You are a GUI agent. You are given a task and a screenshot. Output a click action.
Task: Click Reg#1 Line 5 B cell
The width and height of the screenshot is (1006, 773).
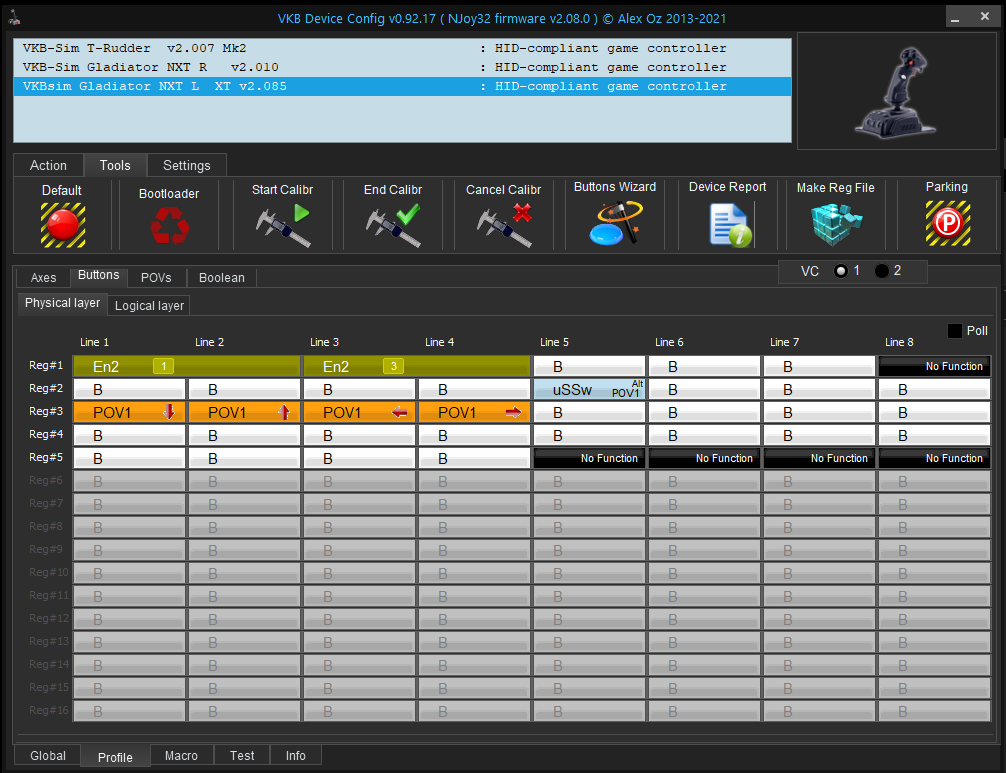click(590, 366)
